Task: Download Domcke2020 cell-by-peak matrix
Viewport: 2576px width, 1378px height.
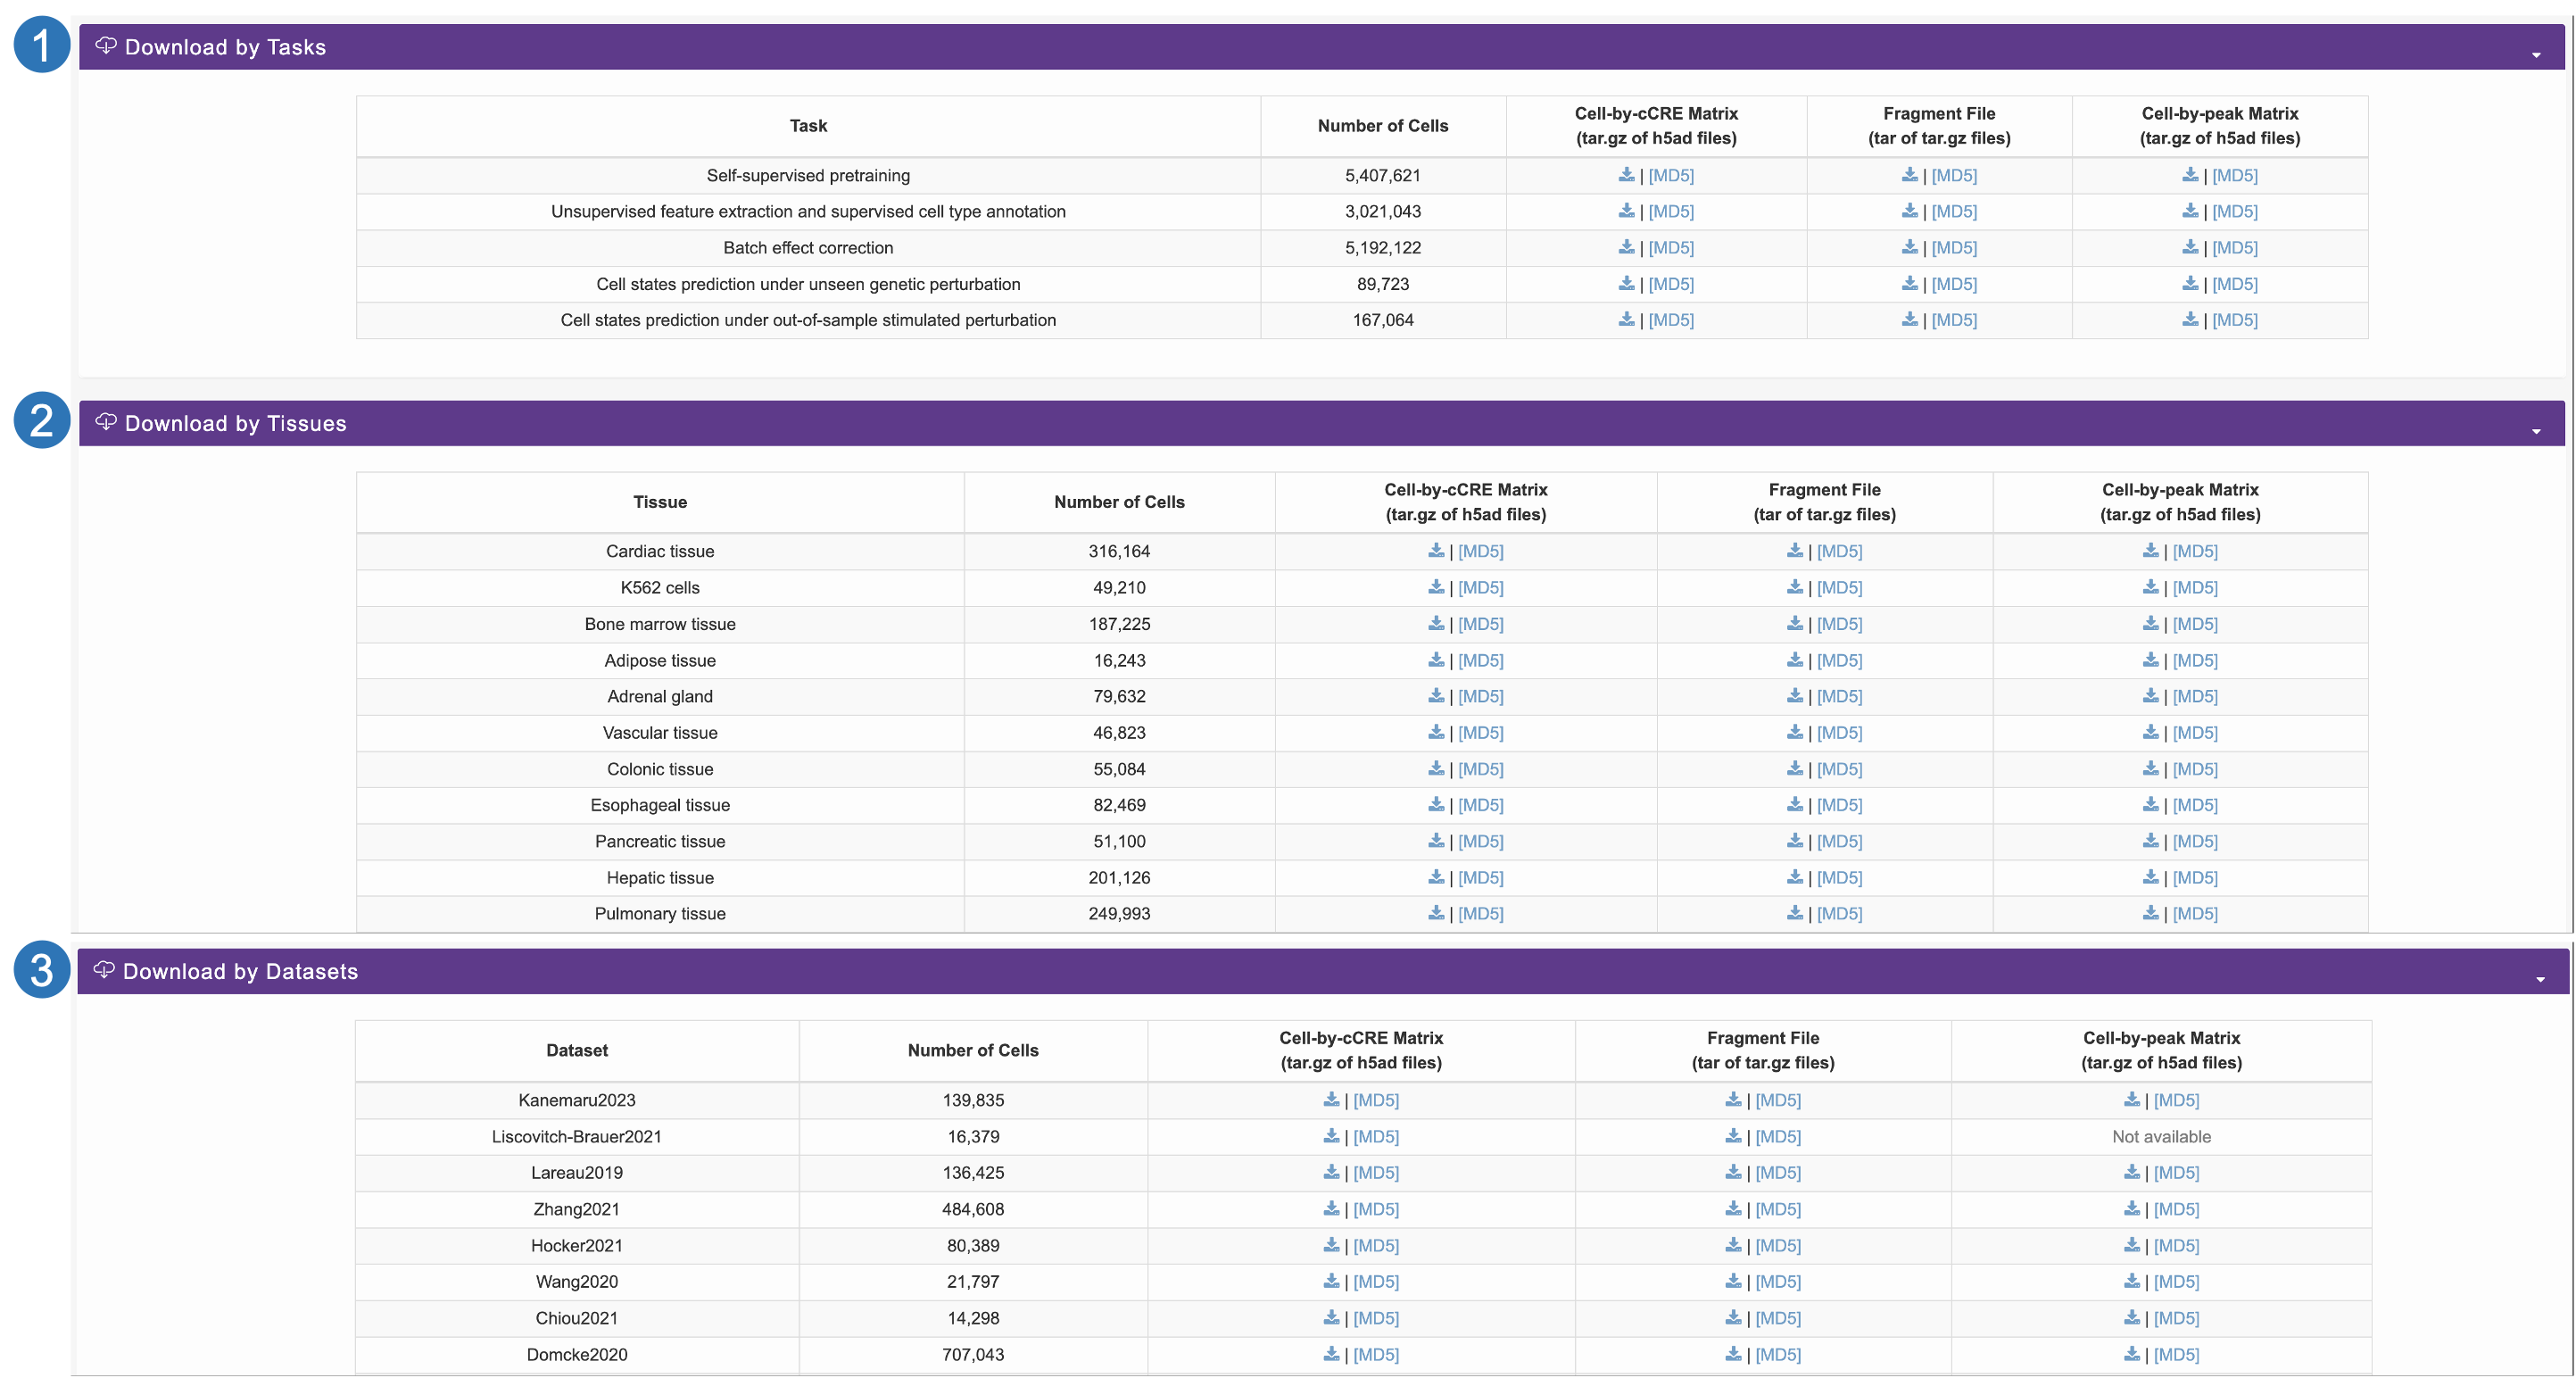Action: (2131, 1354)
